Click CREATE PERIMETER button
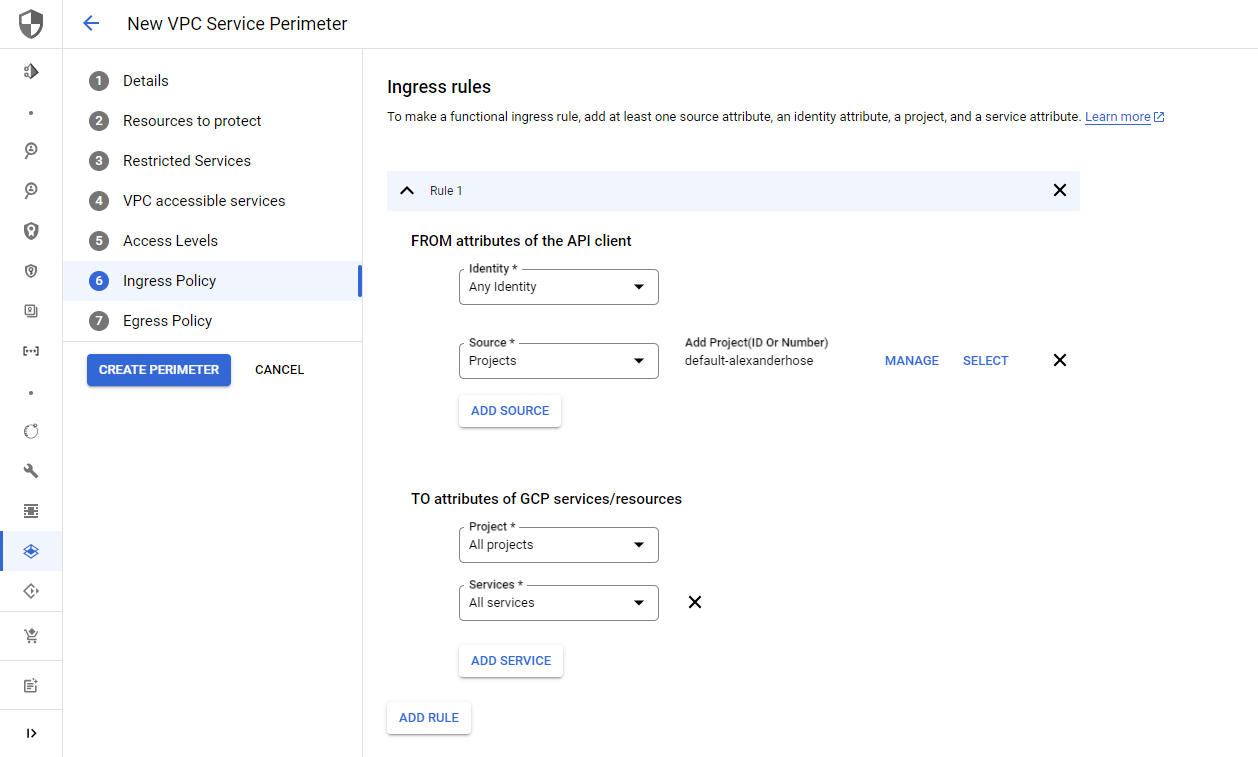 [159, 370]
